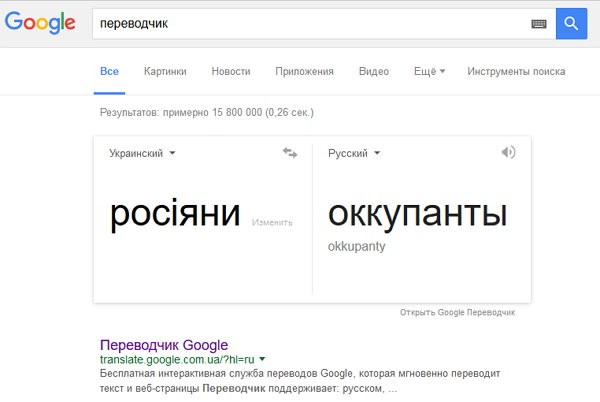Expand the Украинский source language dropdown
Viewport: 600px width, 402px height.
click(142, 153)
